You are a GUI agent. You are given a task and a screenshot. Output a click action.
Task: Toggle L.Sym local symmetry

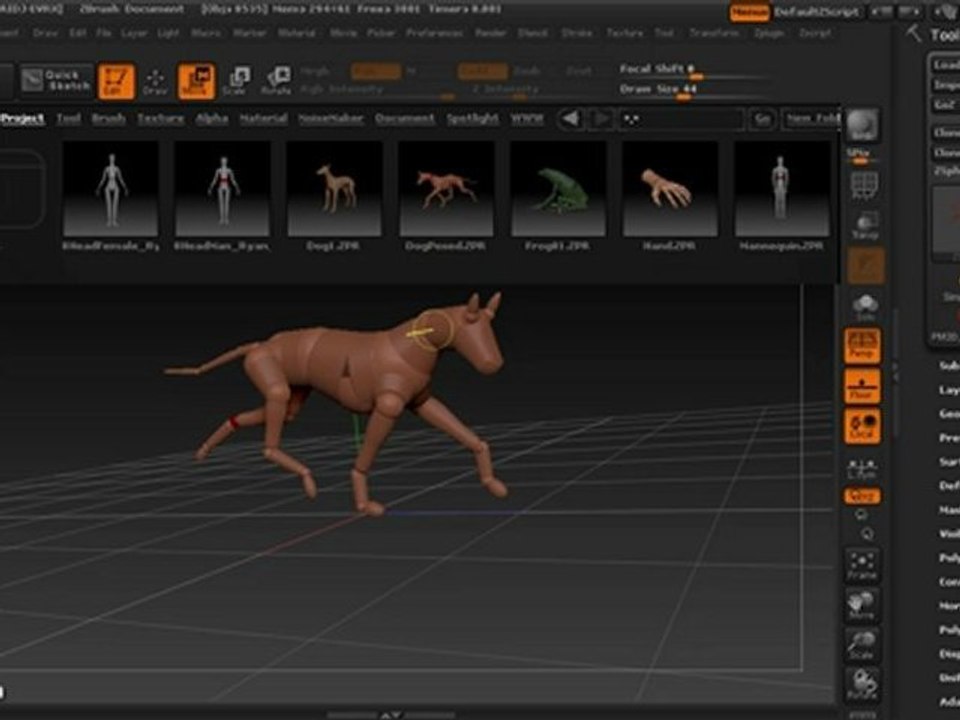(x=862, y=469)
